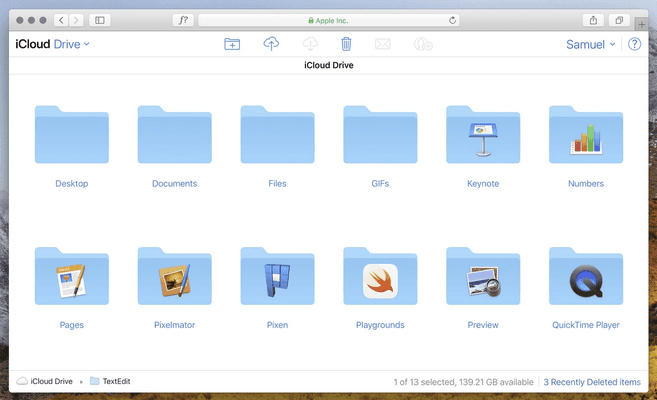Screen dimensions: 657x400
Task: Go back in Safari history
Action: (x=61, y=20)
